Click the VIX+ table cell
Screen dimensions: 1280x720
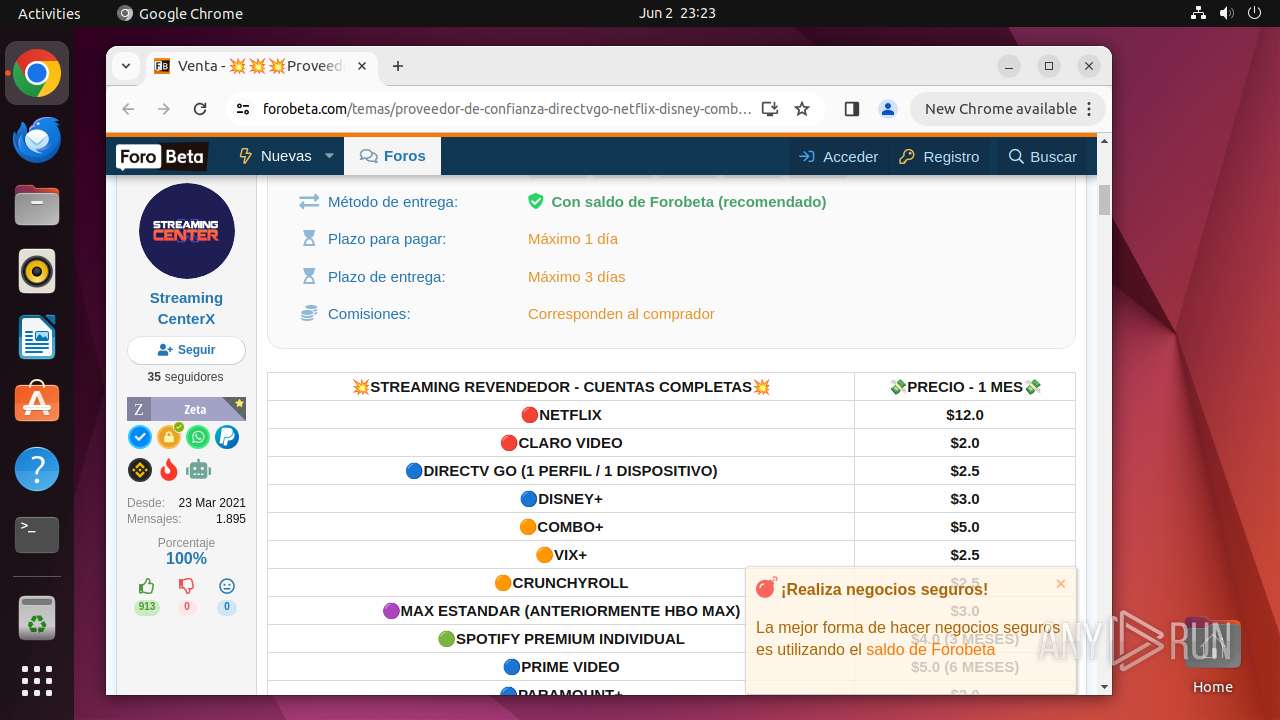click(x=561, y=555)
